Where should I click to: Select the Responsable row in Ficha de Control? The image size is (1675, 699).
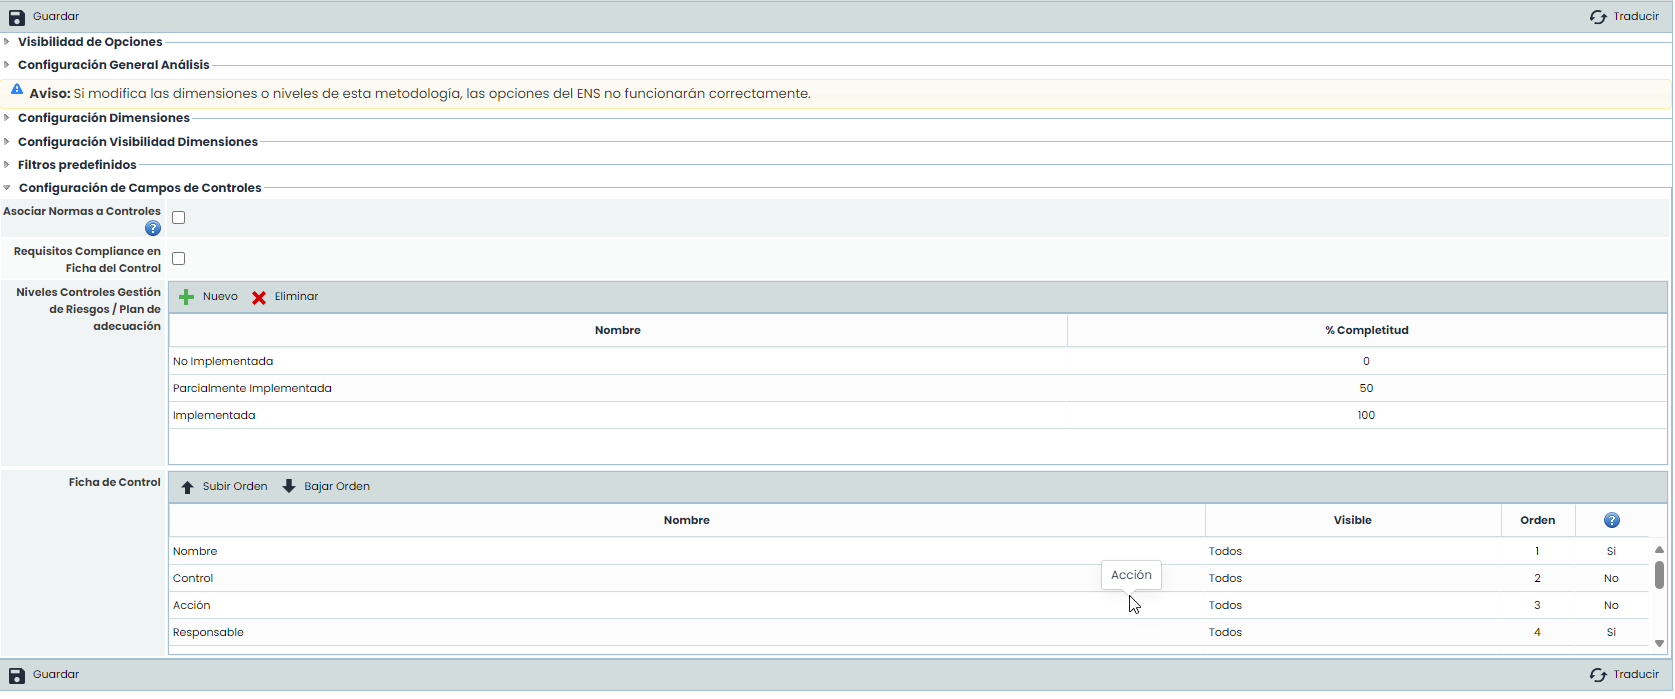pyautogui.click(x=208, y=632)
